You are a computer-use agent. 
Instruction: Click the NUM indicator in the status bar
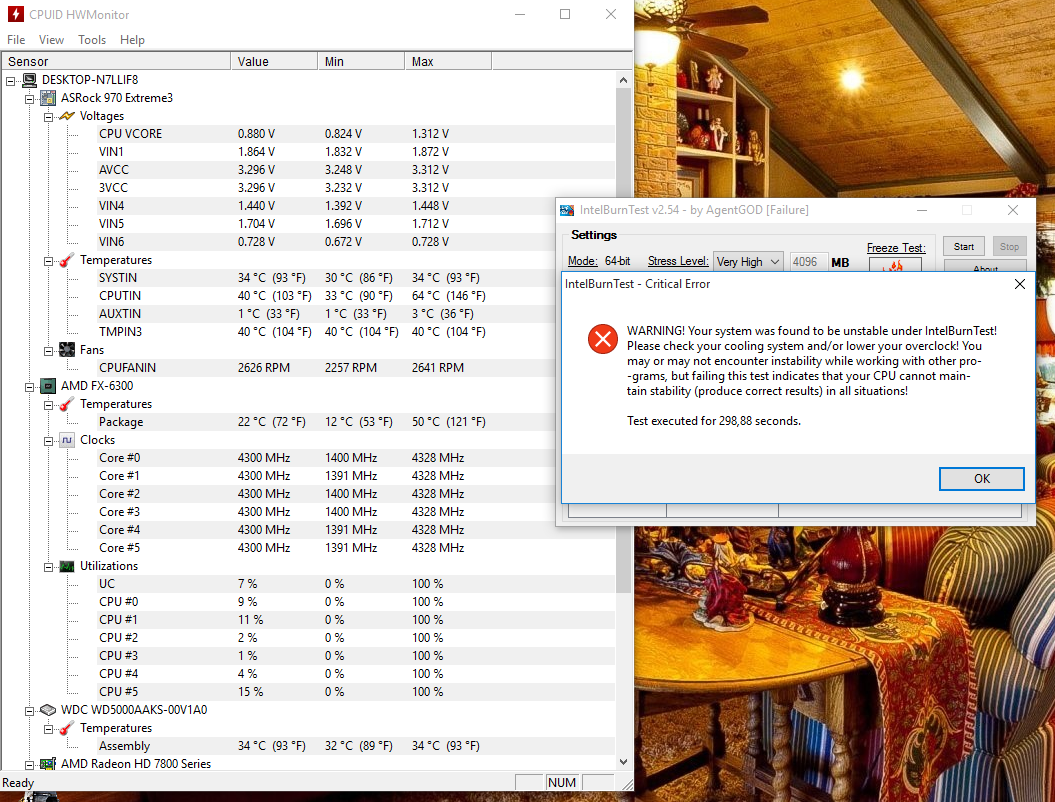click(x=562, y=782)
